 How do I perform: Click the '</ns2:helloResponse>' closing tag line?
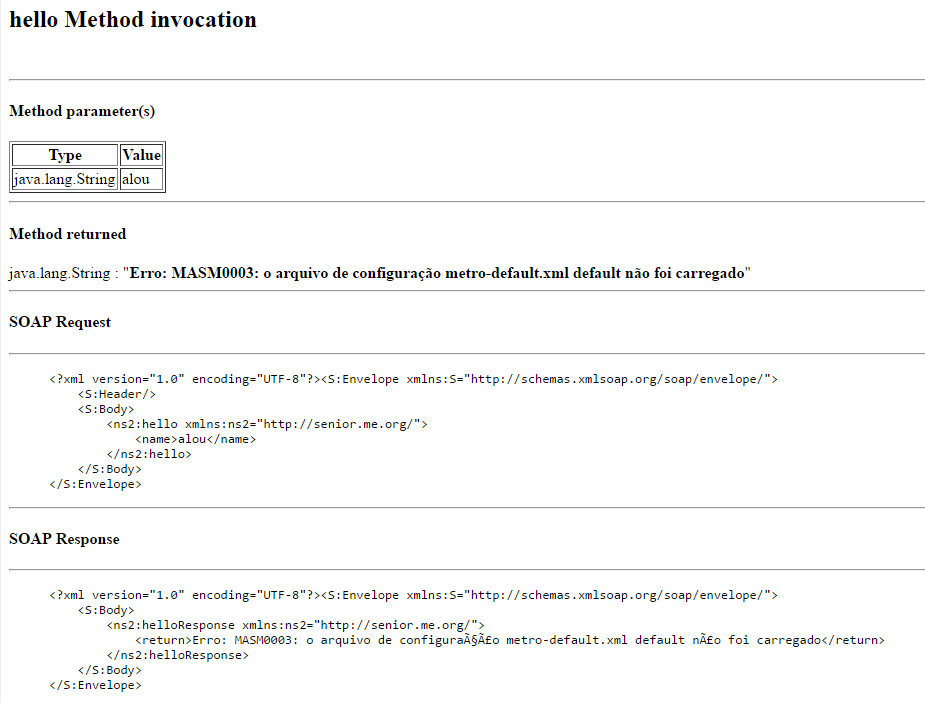pos(178,655)
